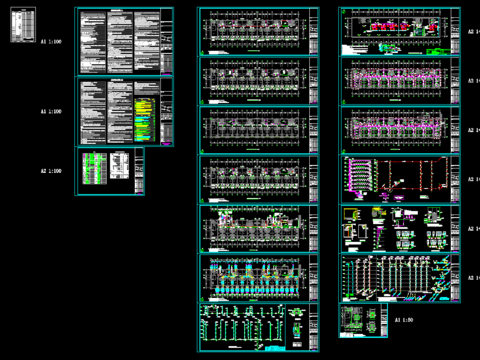Click the lower magenta heating floor plan
The width and height of the screenshot is (480, 360).
tap(400, 130)
